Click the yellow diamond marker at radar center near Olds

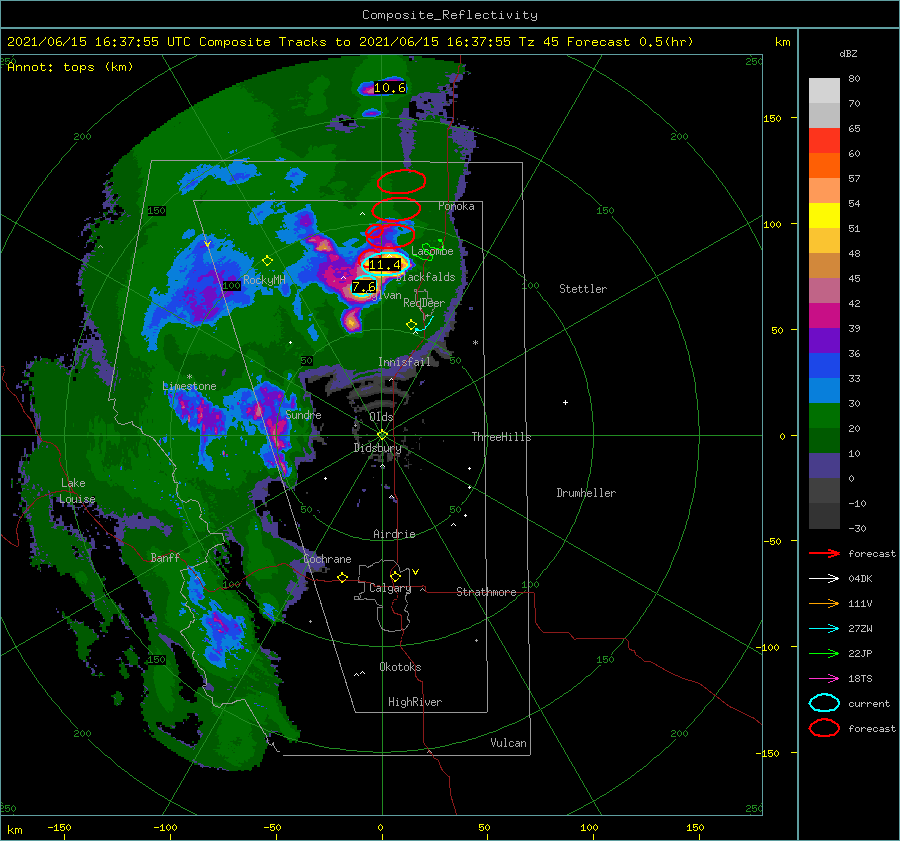point(382,435)
